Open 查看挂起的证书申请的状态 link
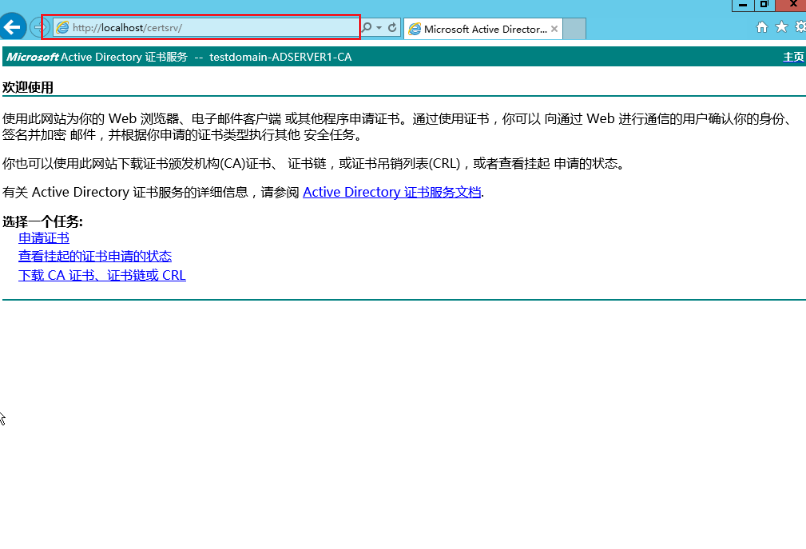 tap(95, 256)
